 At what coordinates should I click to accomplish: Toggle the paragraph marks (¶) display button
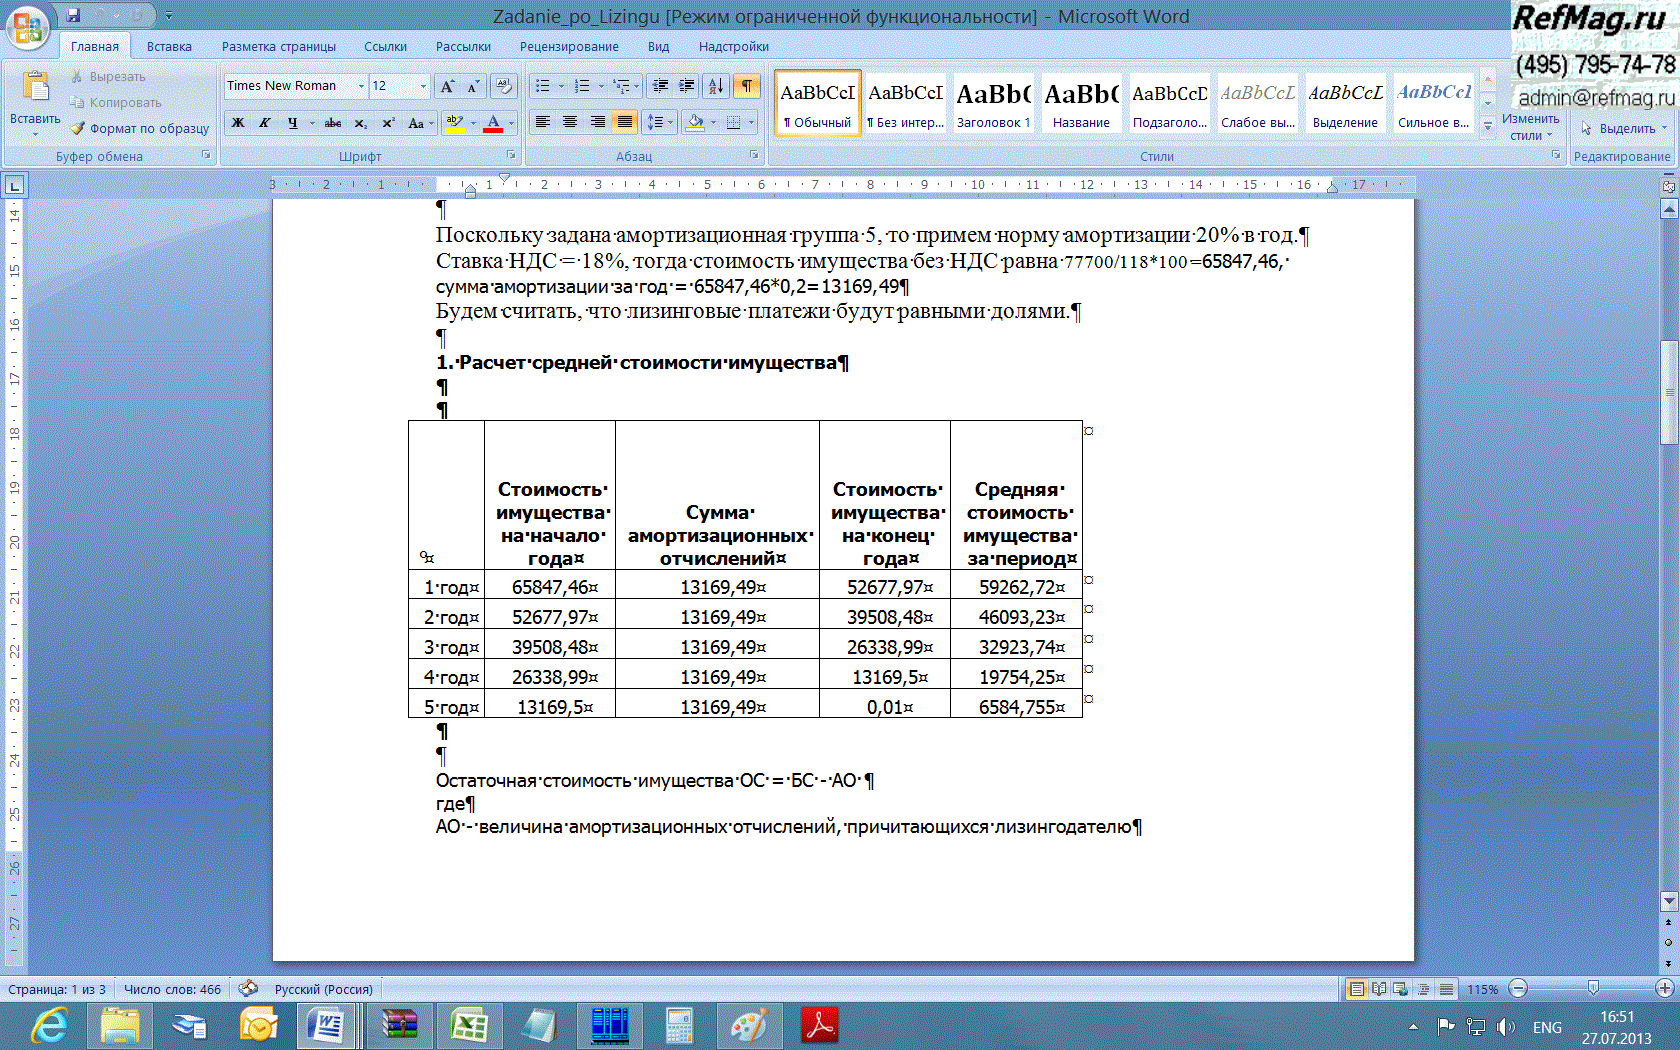tap(747, 86)
